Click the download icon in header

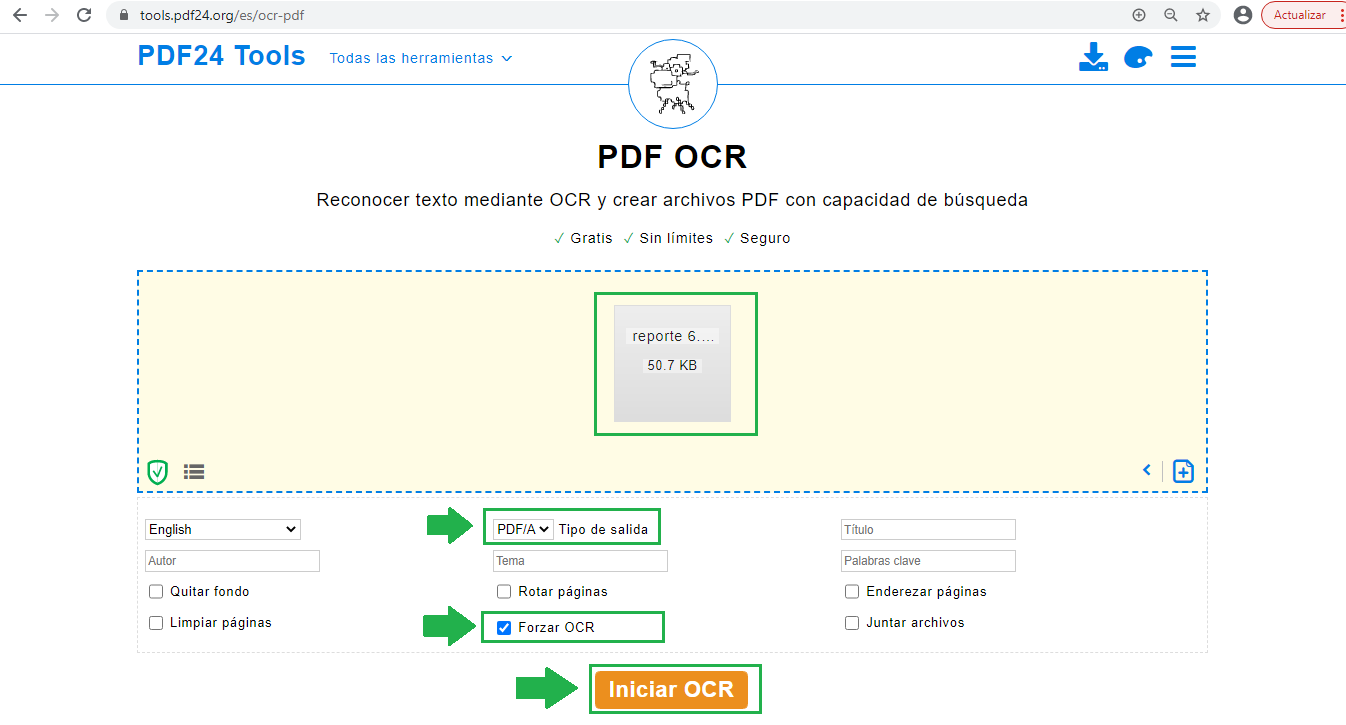[1093, 57]
